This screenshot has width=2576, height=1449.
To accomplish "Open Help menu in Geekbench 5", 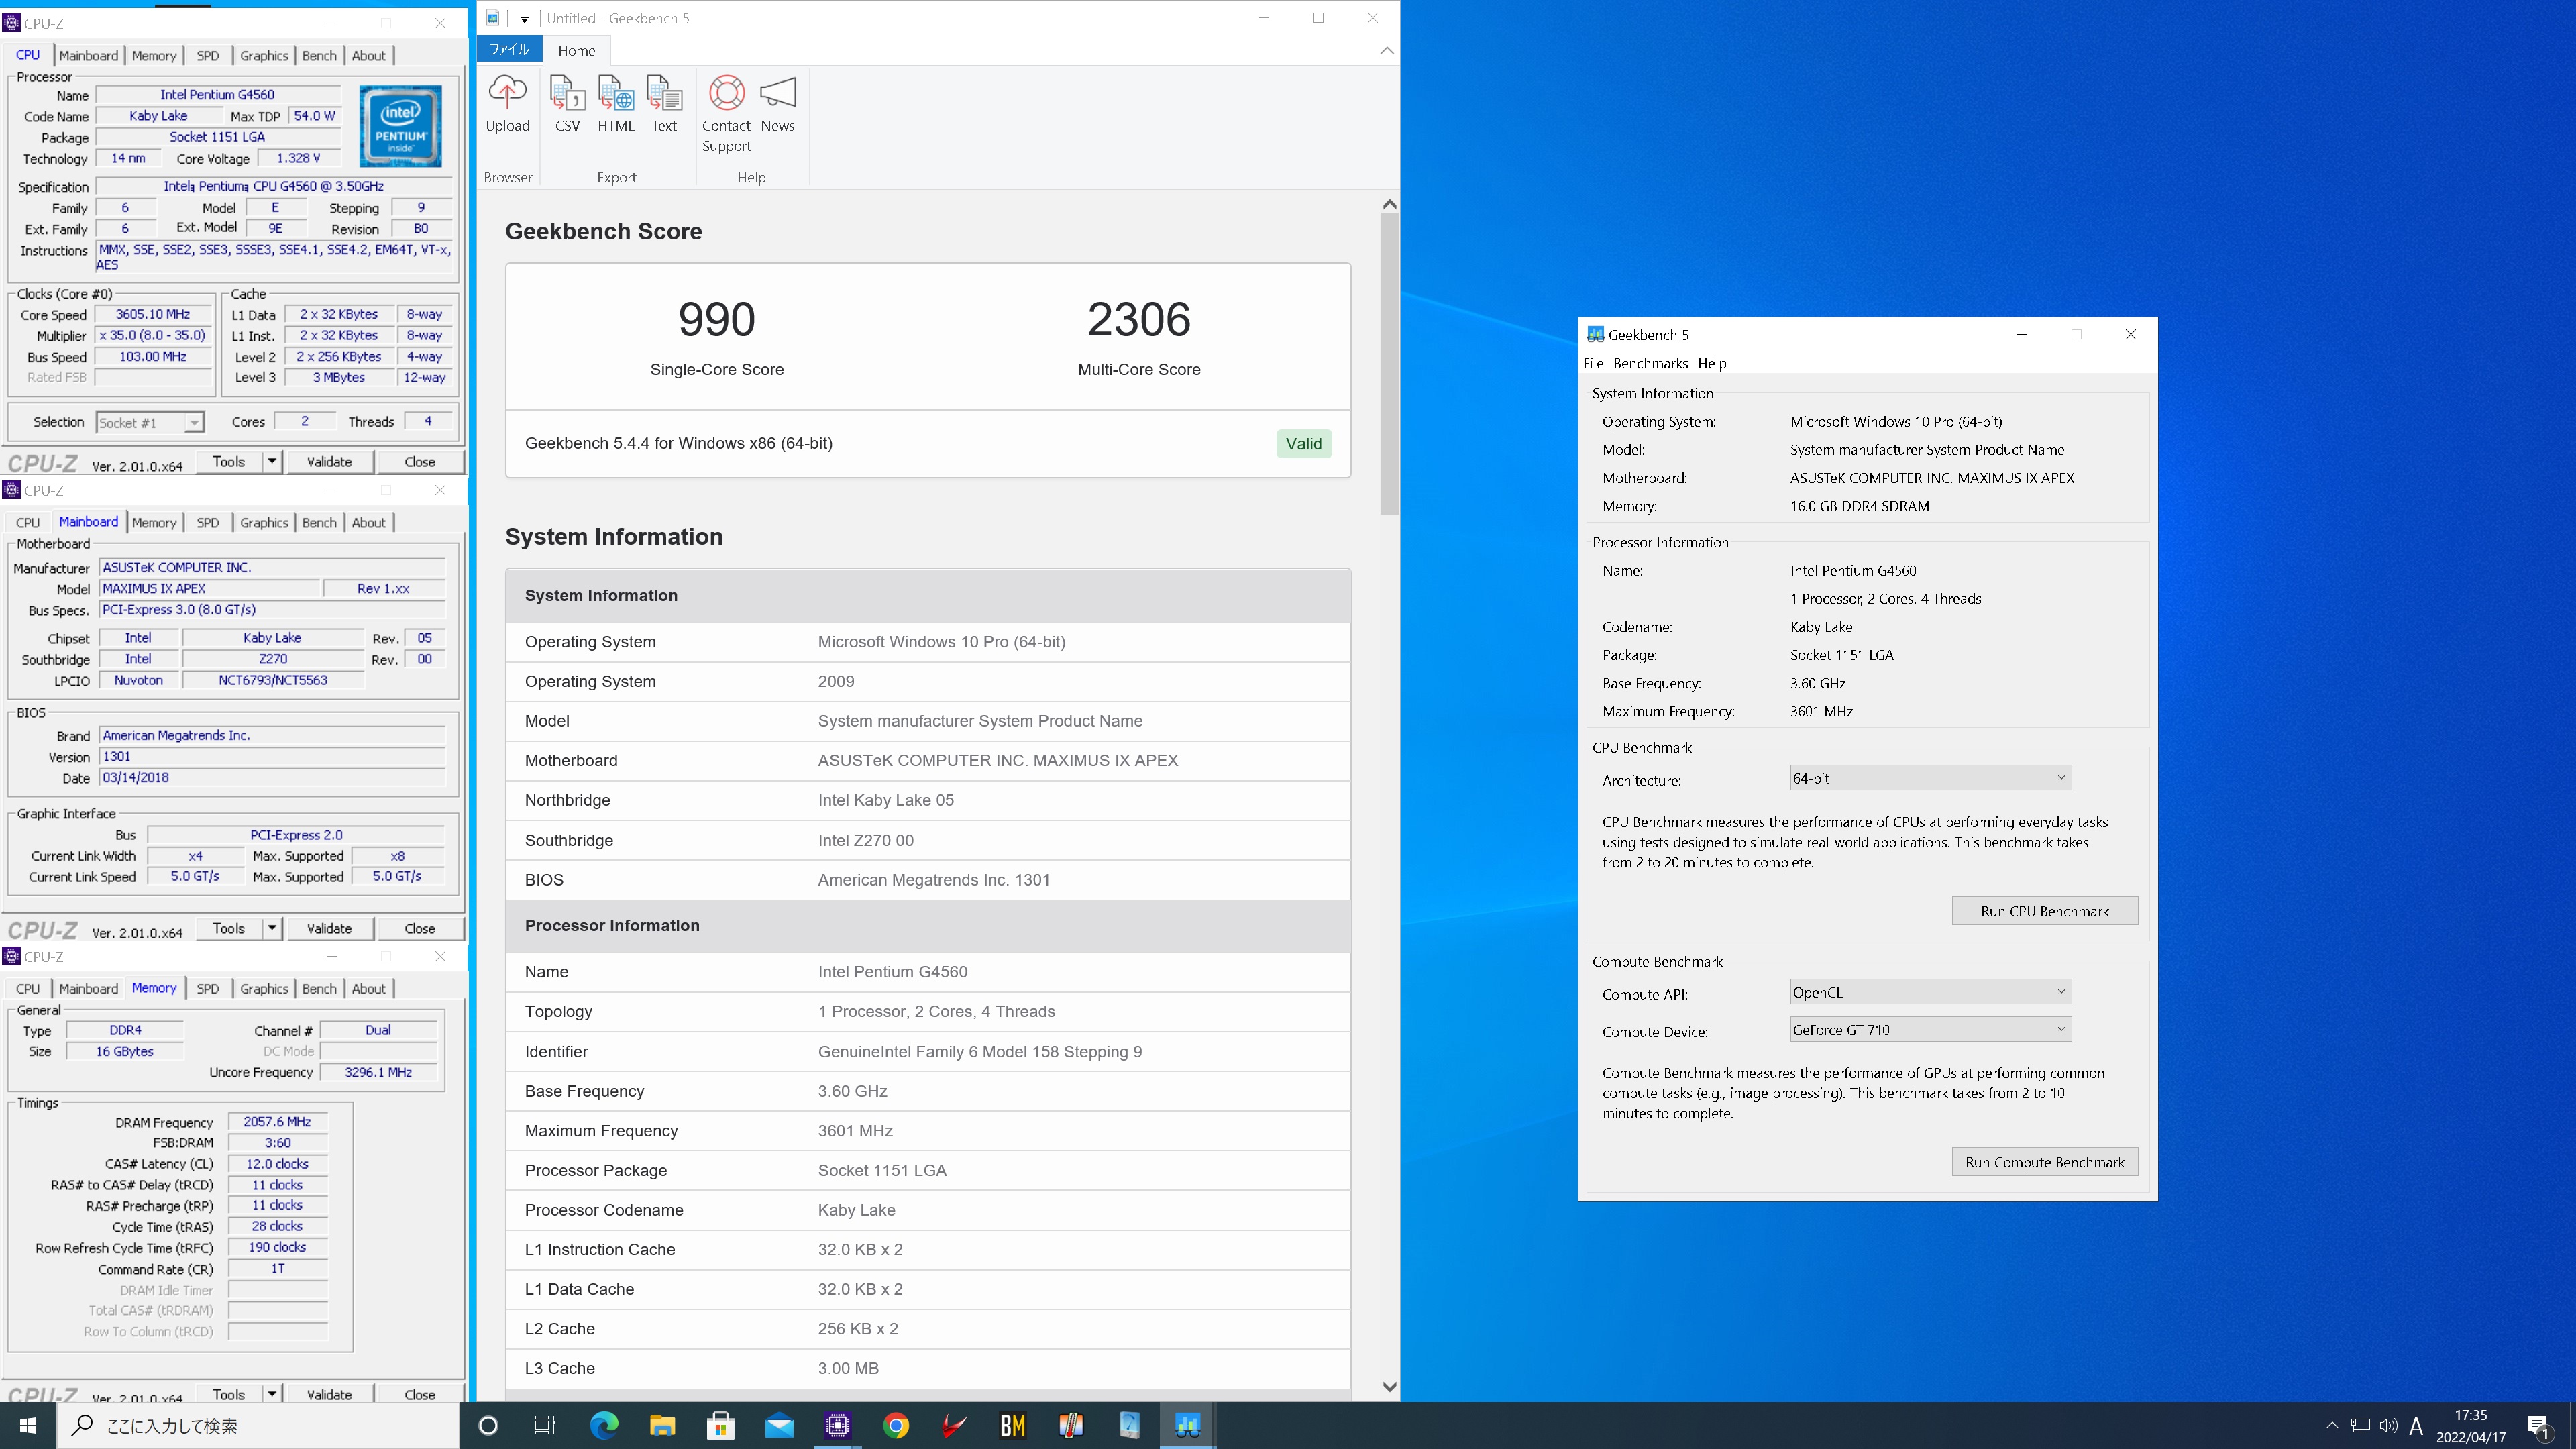I will [1711, 363].
